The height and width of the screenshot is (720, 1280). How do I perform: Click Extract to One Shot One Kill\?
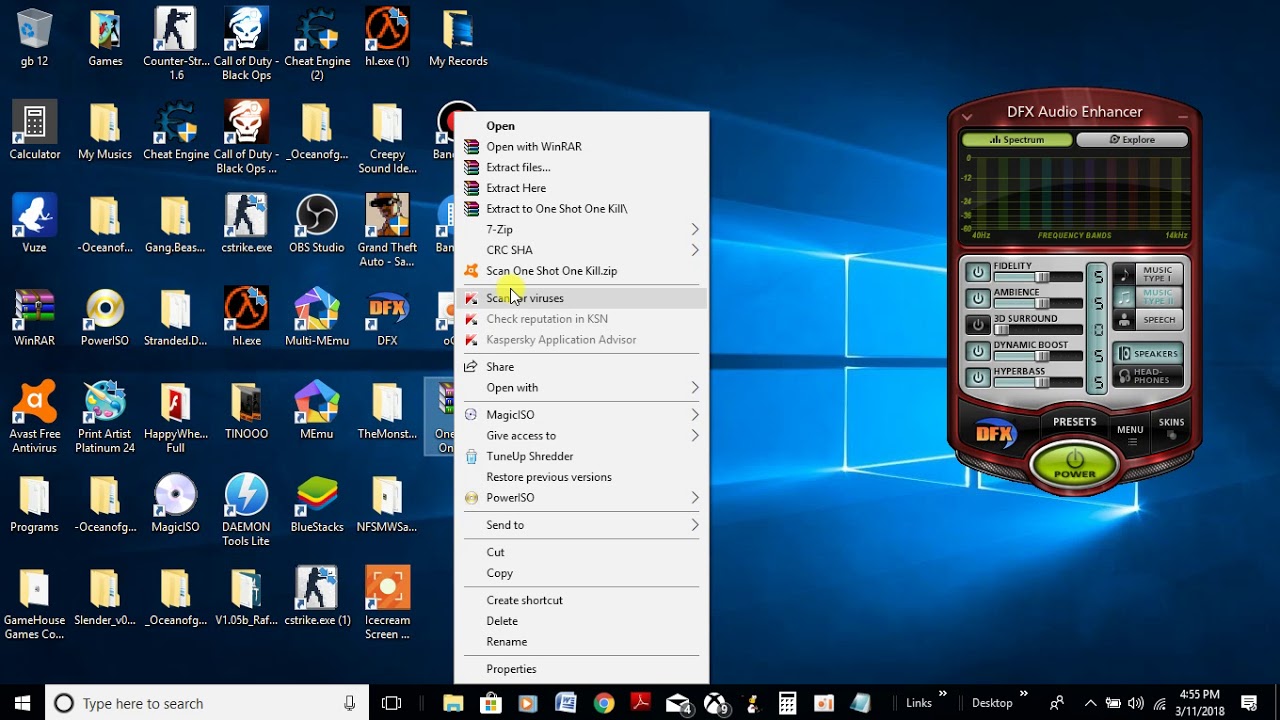581,208
